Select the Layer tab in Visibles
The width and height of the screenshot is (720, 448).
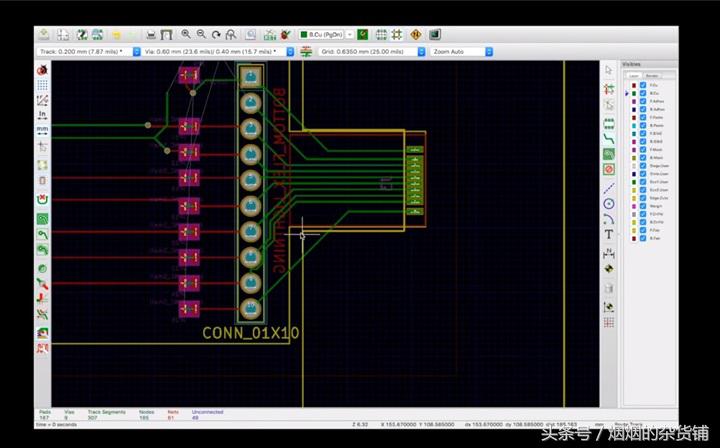click(x=634, y=75)
